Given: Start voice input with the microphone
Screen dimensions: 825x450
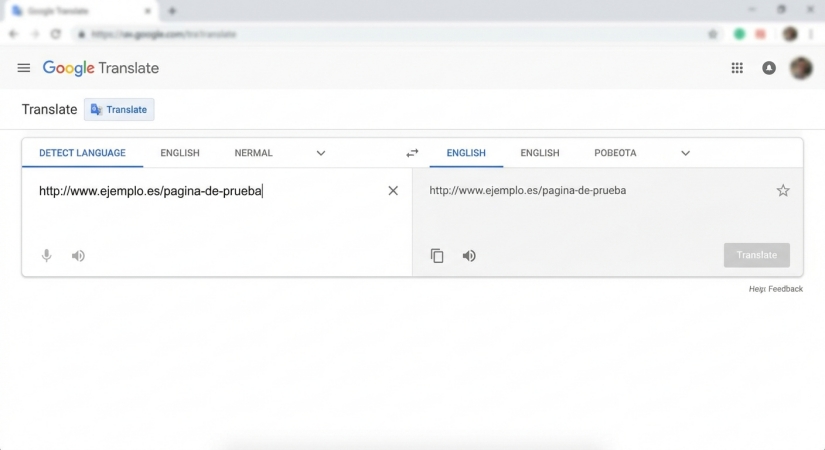Looking at the screenshot, I should [47, 256].
